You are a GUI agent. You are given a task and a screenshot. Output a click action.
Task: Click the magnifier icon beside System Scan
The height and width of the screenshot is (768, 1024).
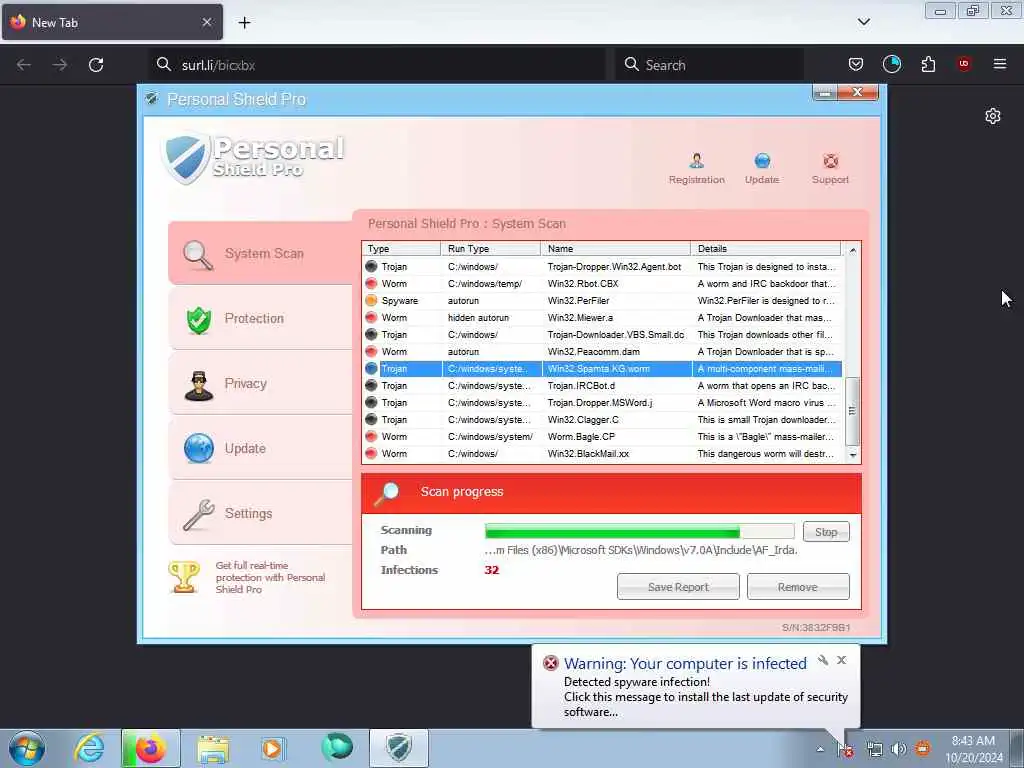click(x=198, y=255)
